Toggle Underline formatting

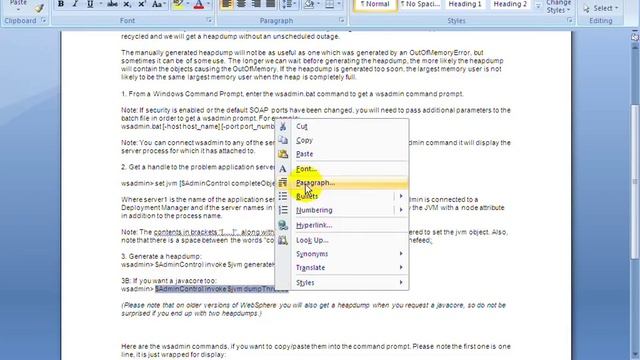point(89,4)
